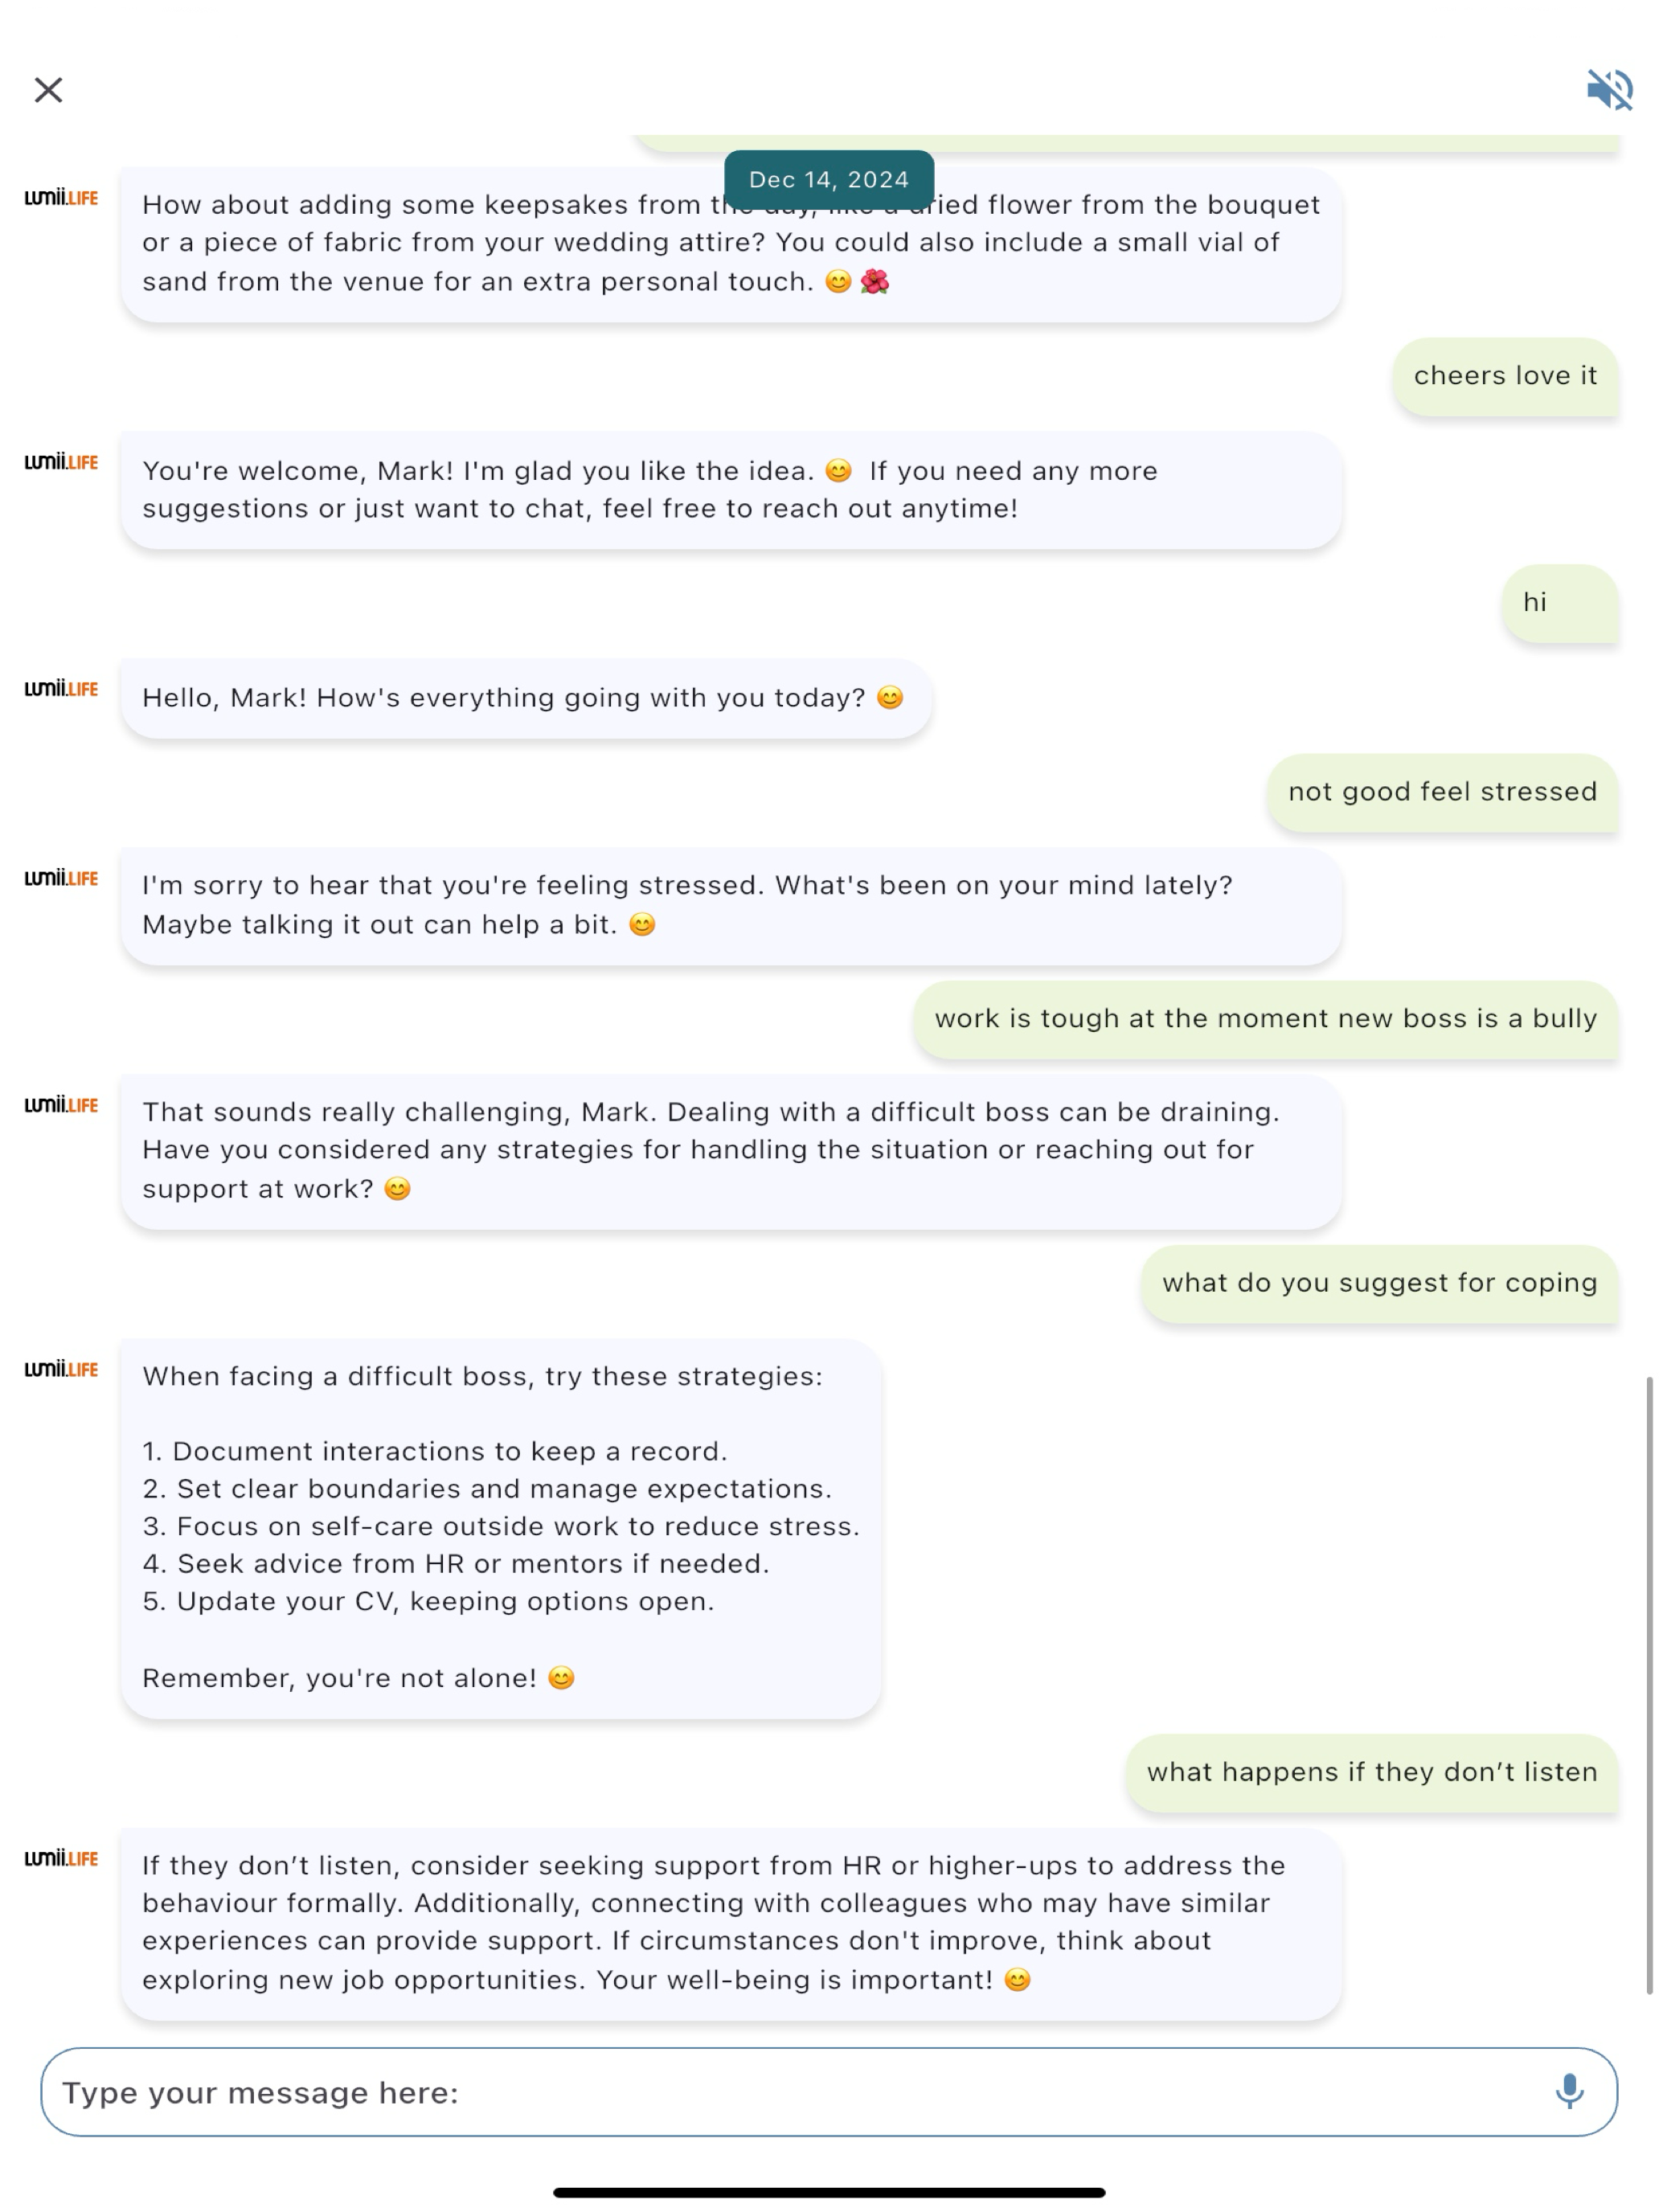Select the 'hi' user message bubble

click(1560, 603)
